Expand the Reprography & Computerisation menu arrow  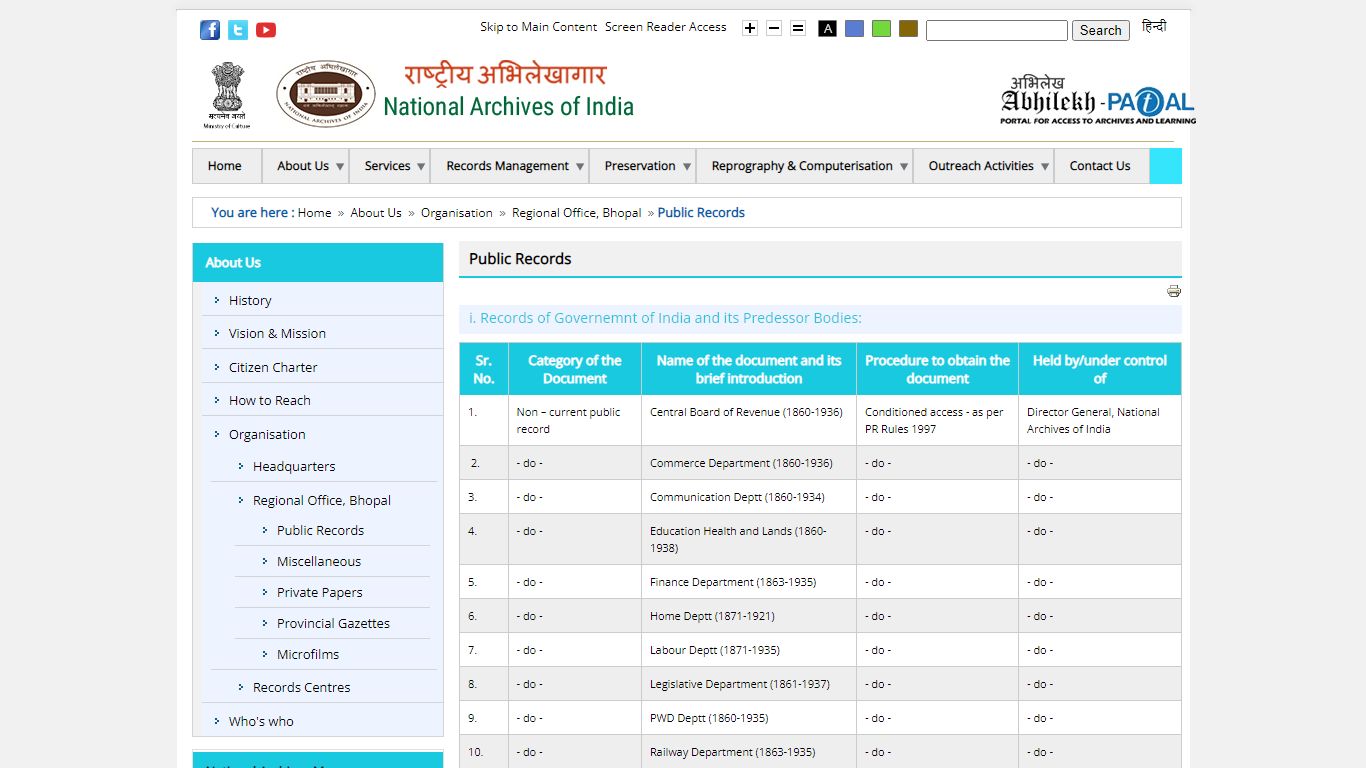(904, 167)
